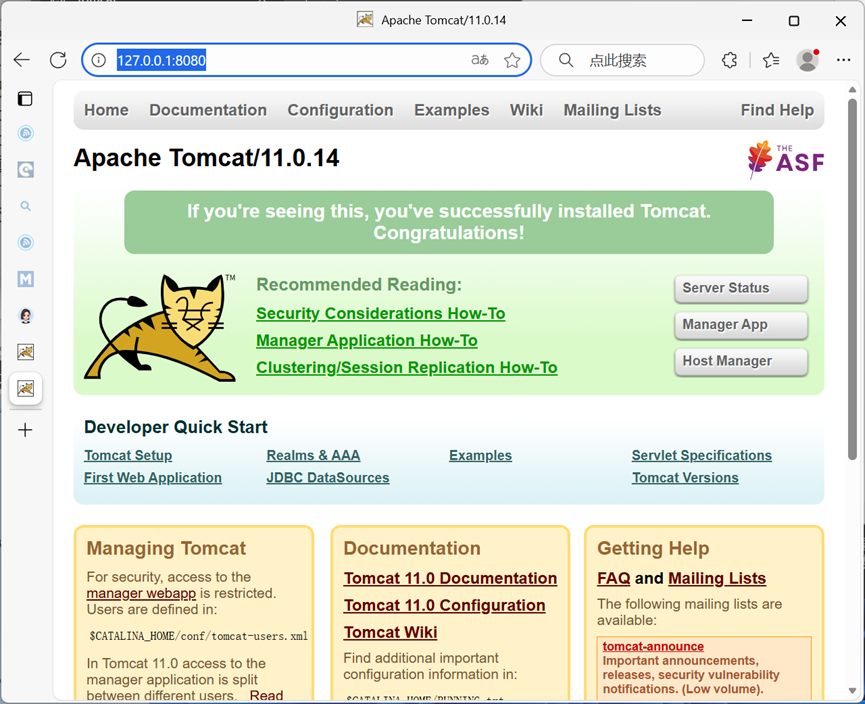This screenshot has height=704, width=865.
Task: Open Mailing Lists link in Getting Help
Action: (x=717, y=578)
